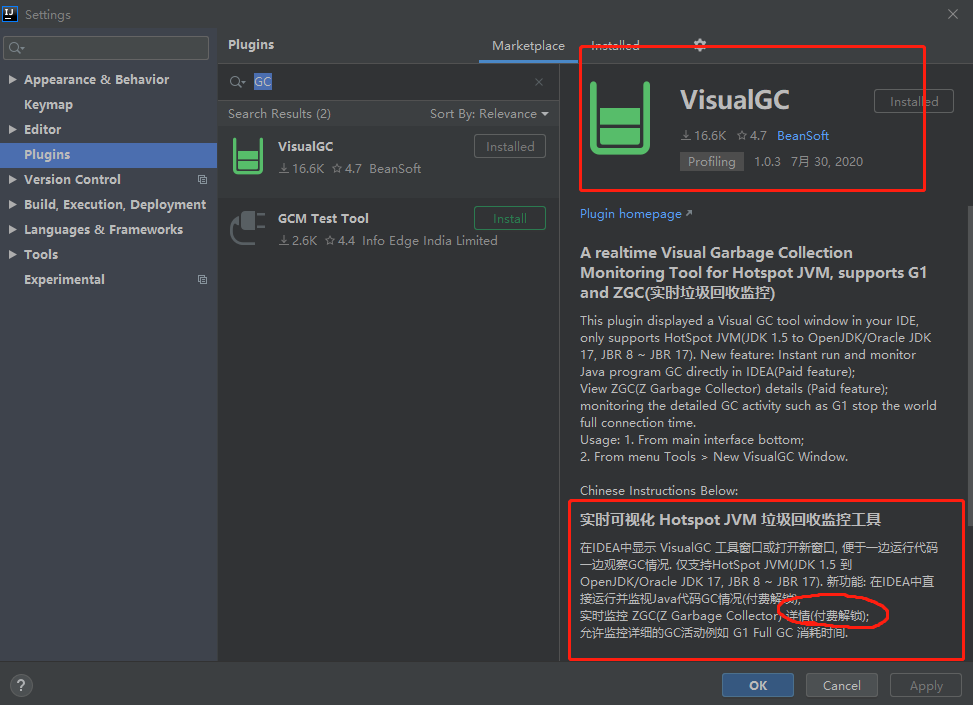Open the Plugin homepage link
Image resolution: width=973 pixels, height=705 pixels.
632,213
